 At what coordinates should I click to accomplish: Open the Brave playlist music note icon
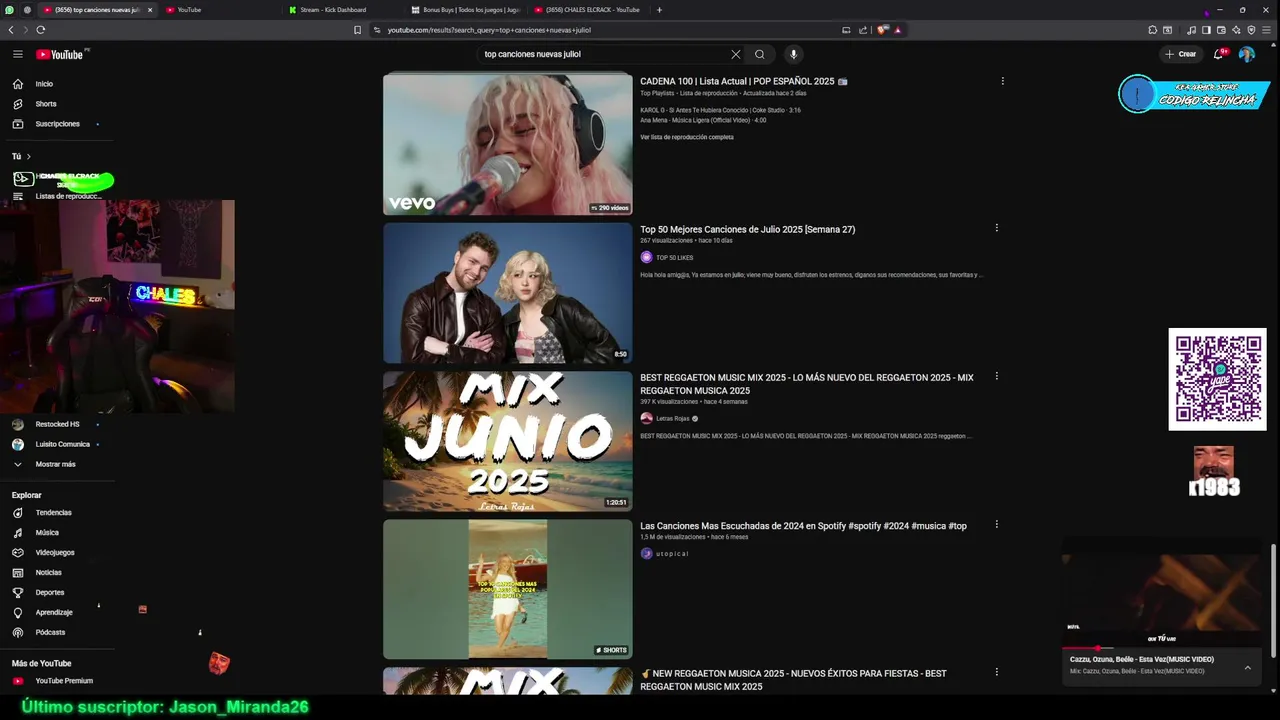[x=1191, y=30]
